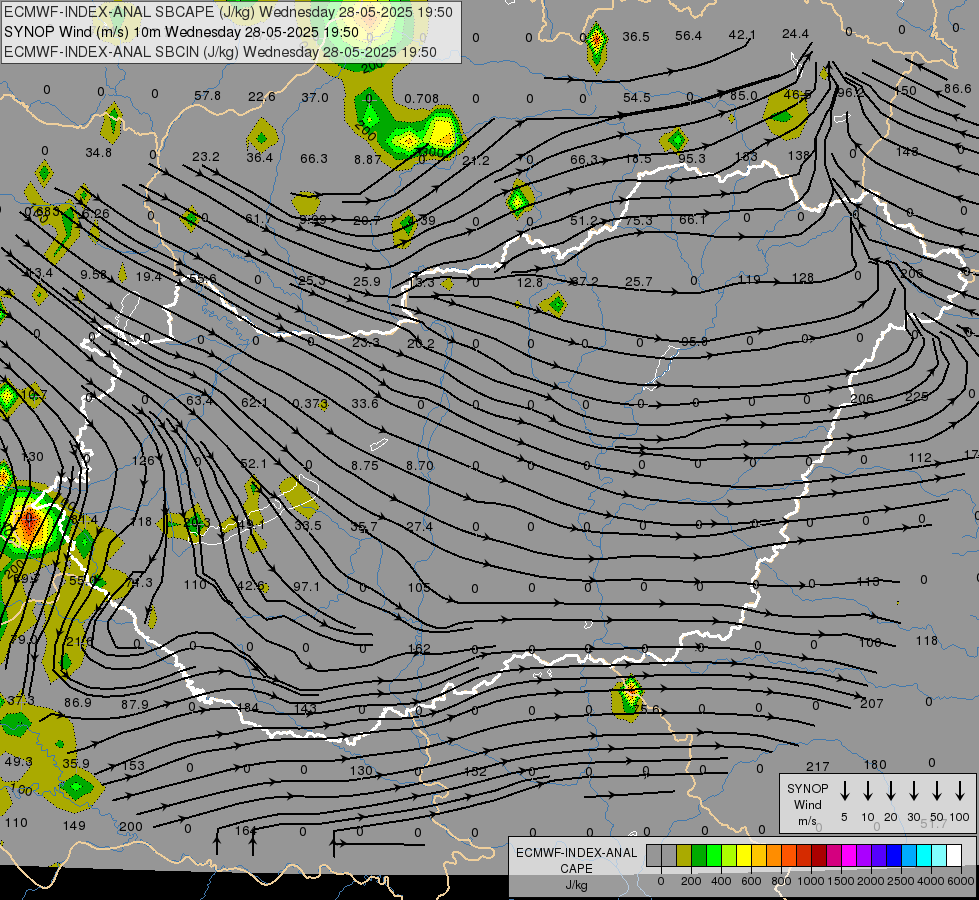Viewport: 979px width, 900px height.
Task: Click the map value '87.9'
Action: [135, 705]
